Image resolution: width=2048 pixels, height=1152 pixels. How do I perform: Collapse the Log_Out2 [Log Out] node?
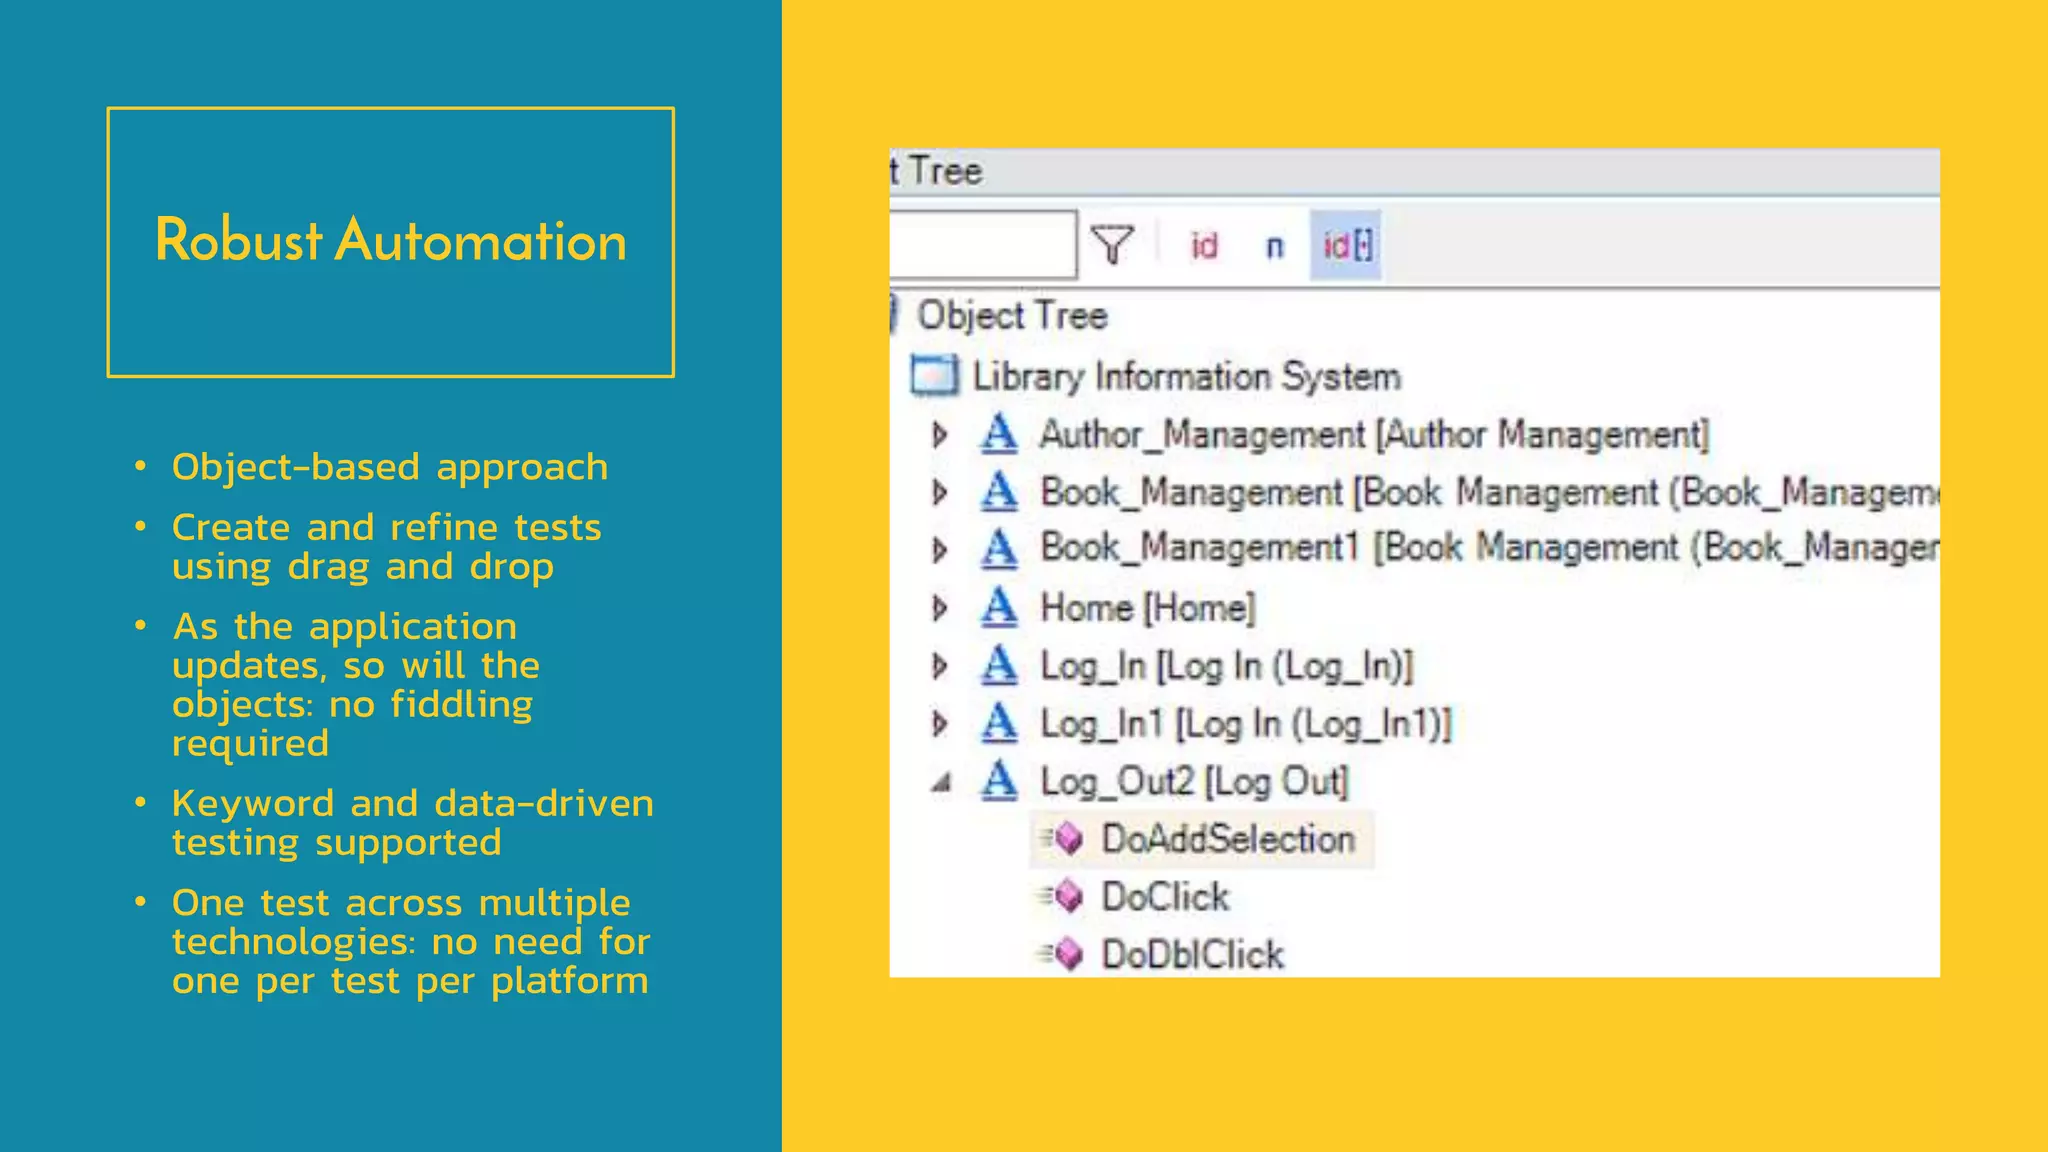click(x=940, y=782)
